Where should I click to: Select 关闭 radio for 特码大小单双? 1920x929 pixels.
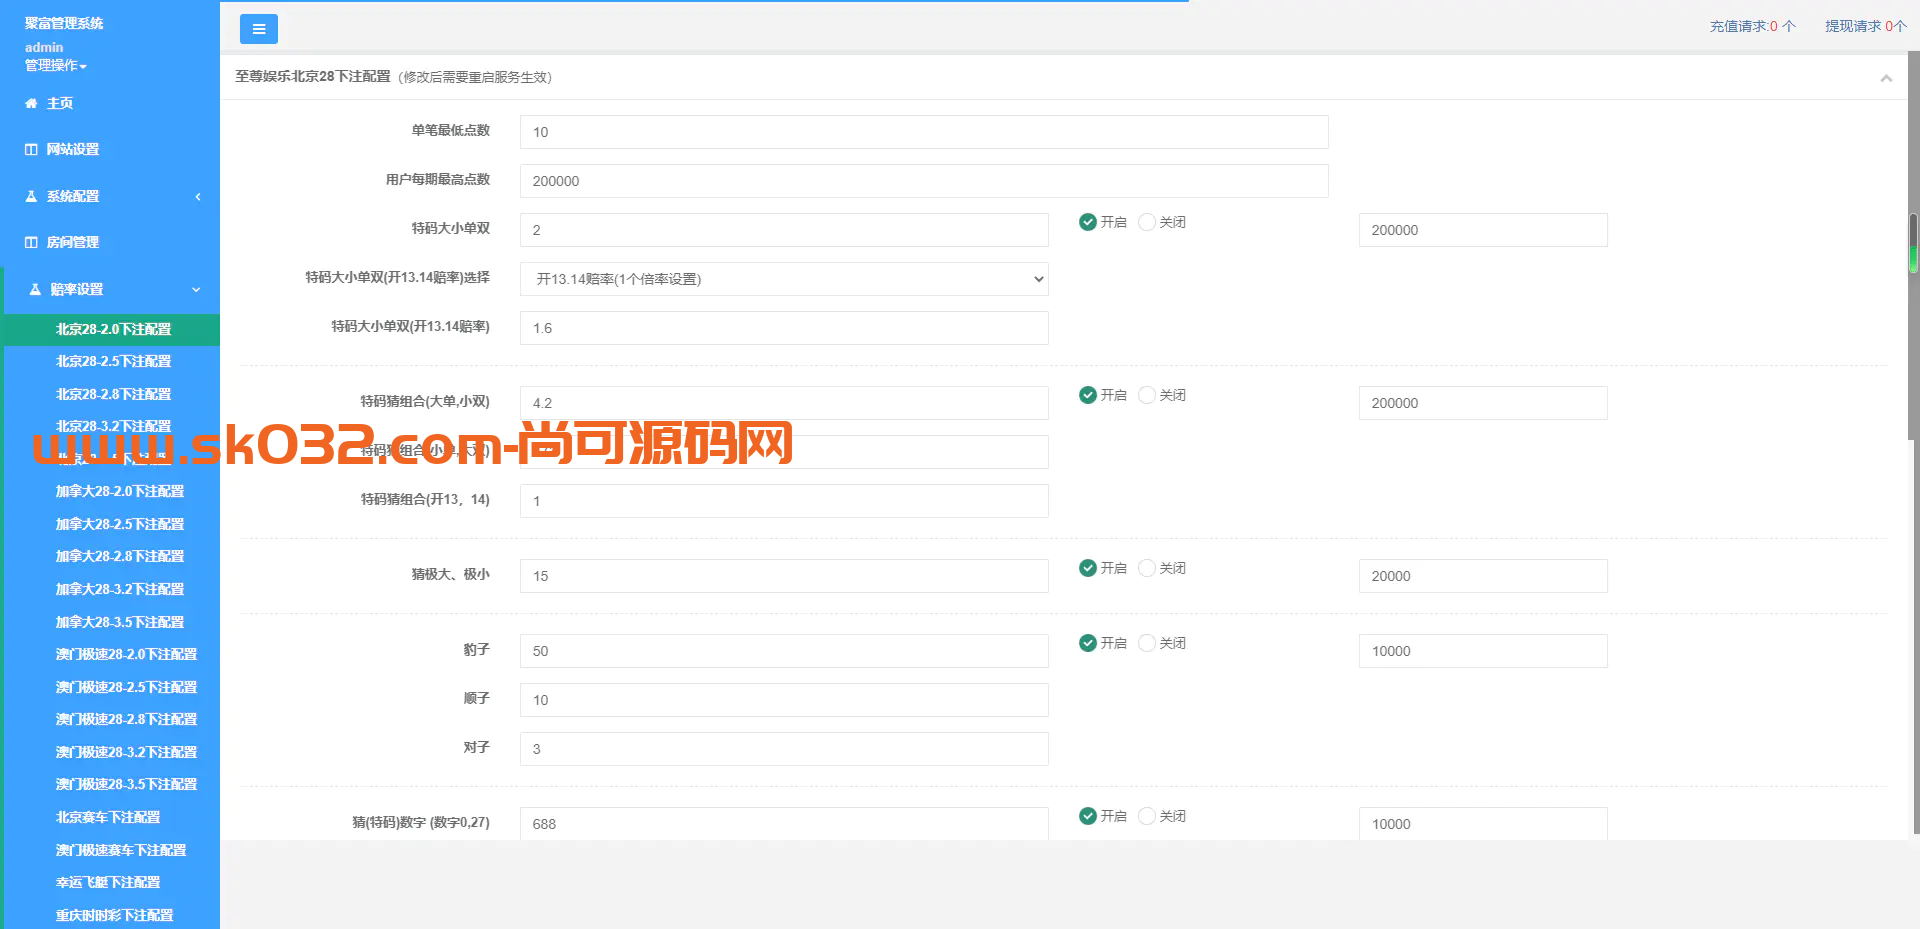pos(1147,222)
